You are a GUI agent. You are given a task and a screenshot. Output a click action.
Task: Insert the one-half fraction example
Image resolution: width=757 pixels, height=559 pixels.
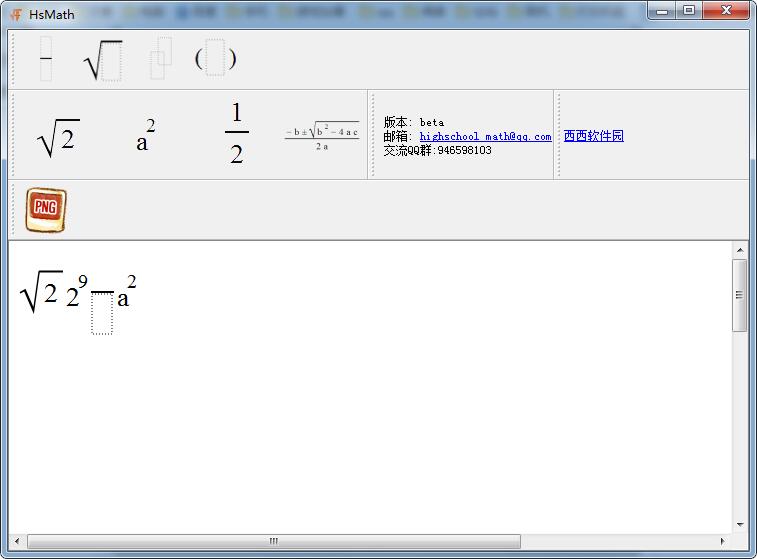[237, 133]
